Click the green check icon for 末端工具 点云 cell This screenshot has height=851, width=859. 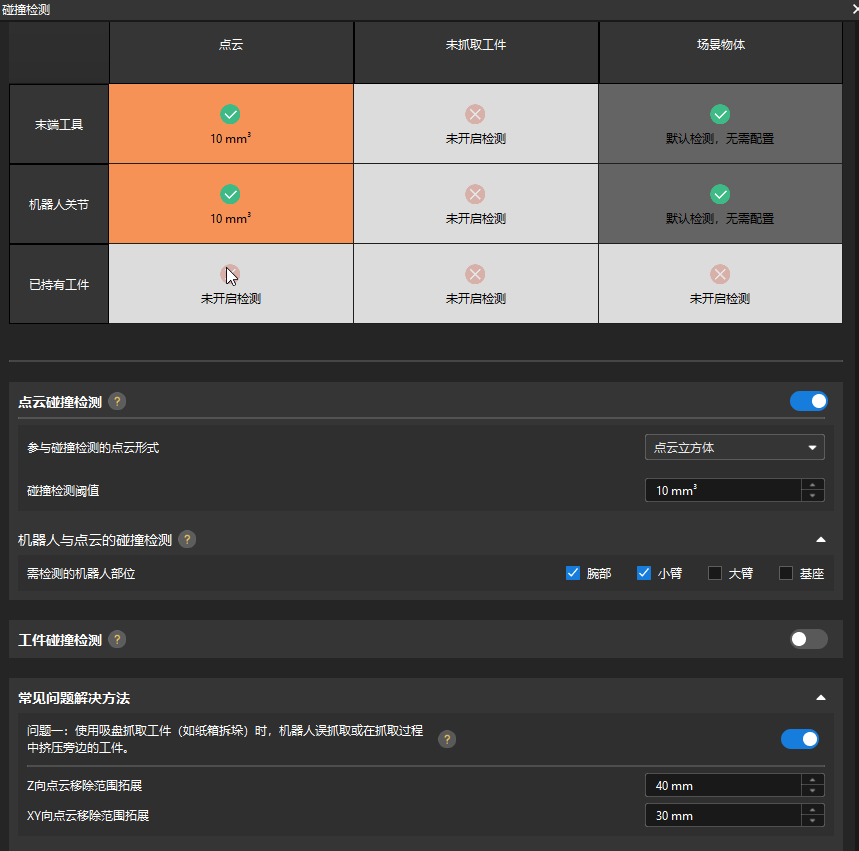[x=230, y=113]
